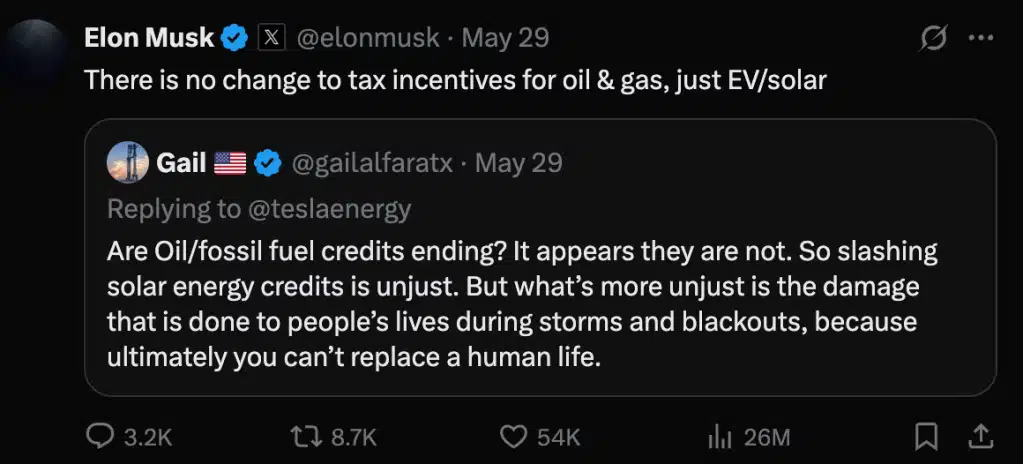
Task: Click the share upload arrow icon
Action: (981, 435)
